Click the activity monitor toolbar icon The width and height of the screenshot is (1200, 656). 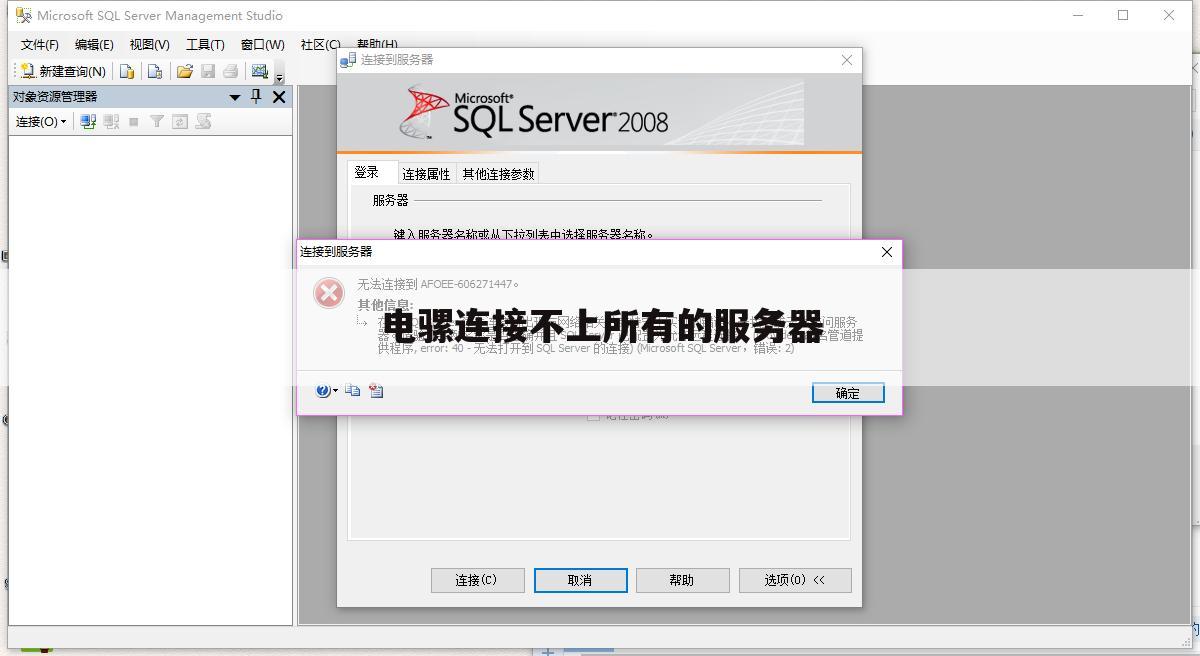[260, 71]
